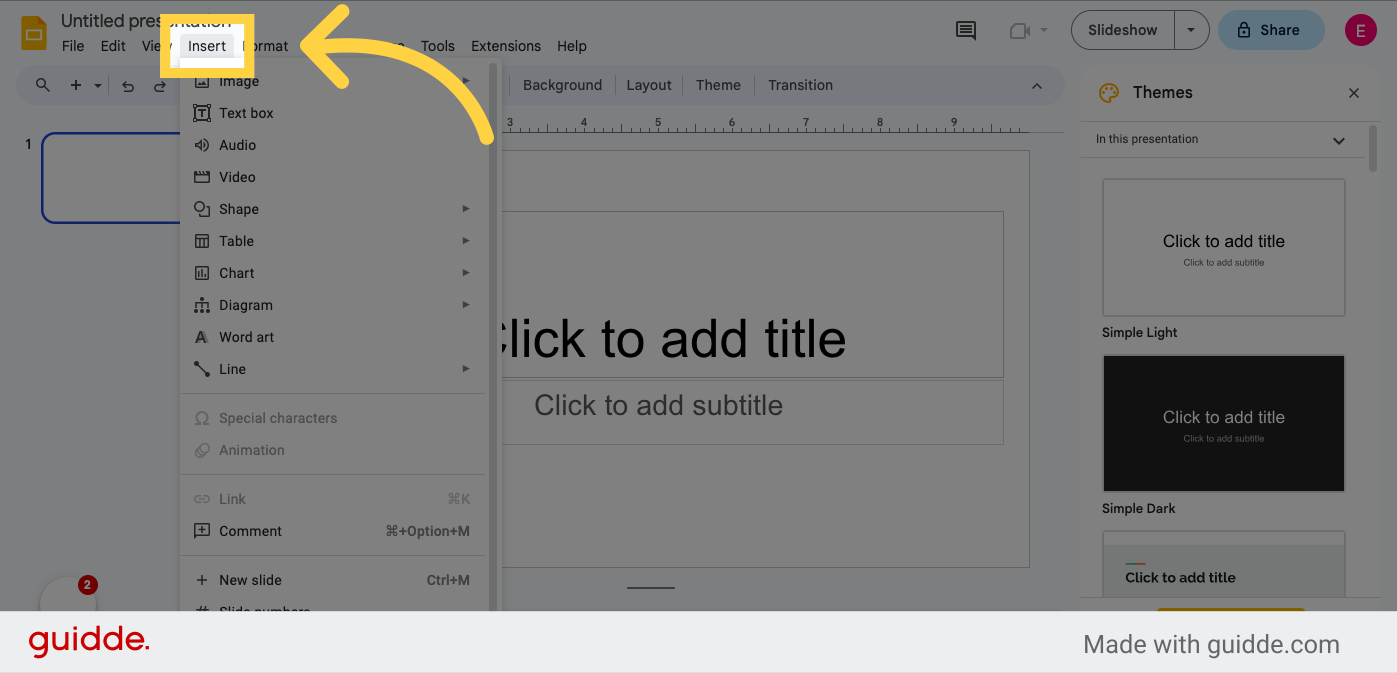Click the Redo toolbar icon

click(x=160, y=86)
